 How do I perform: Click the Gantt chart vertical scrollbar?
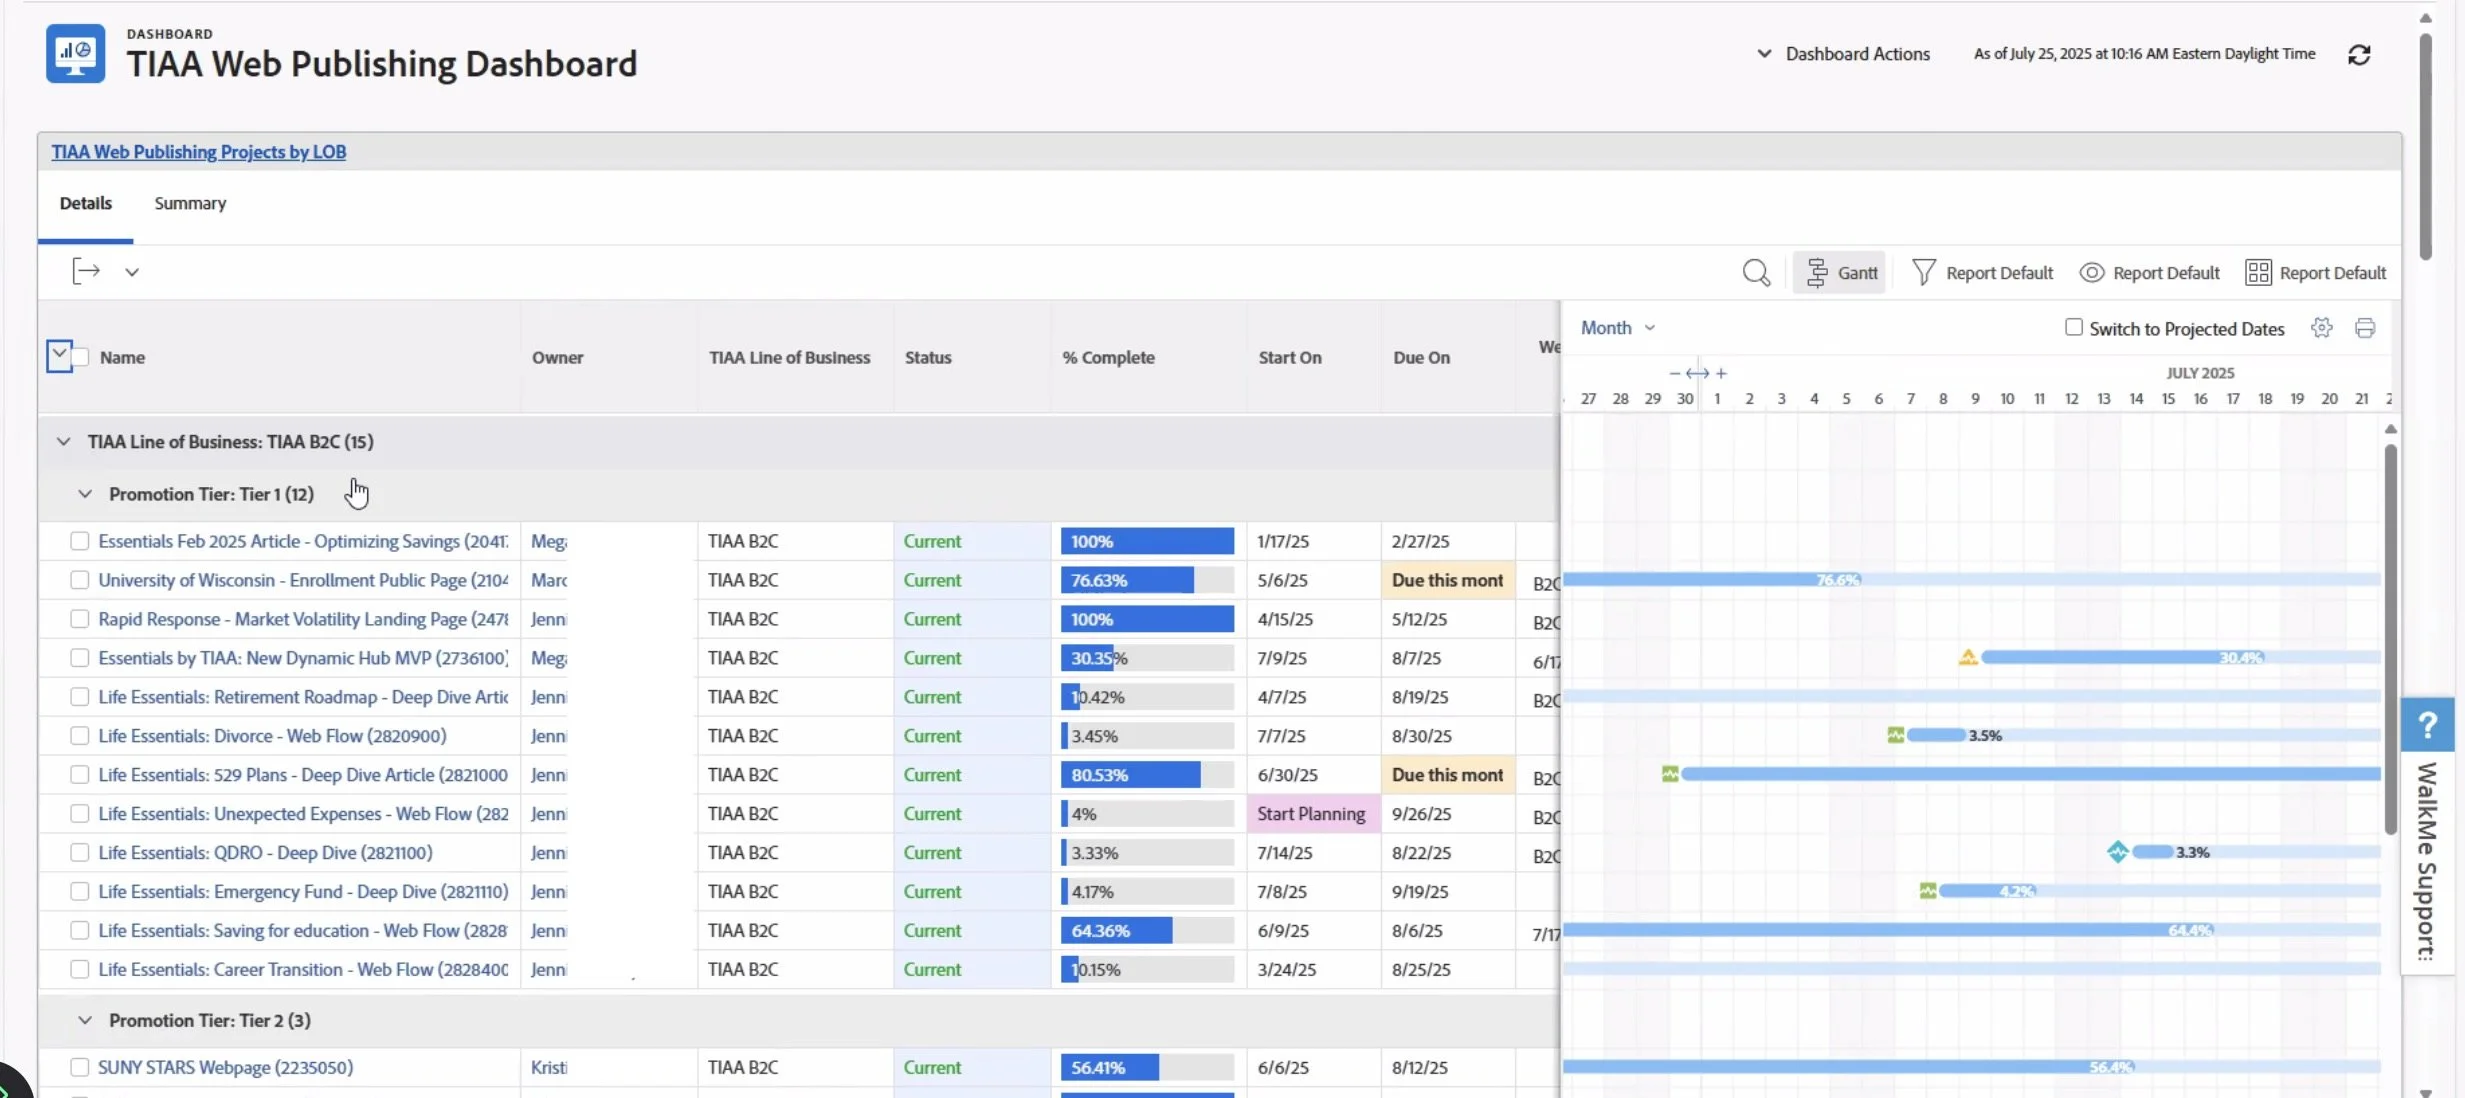click(x=2390, y=640)
